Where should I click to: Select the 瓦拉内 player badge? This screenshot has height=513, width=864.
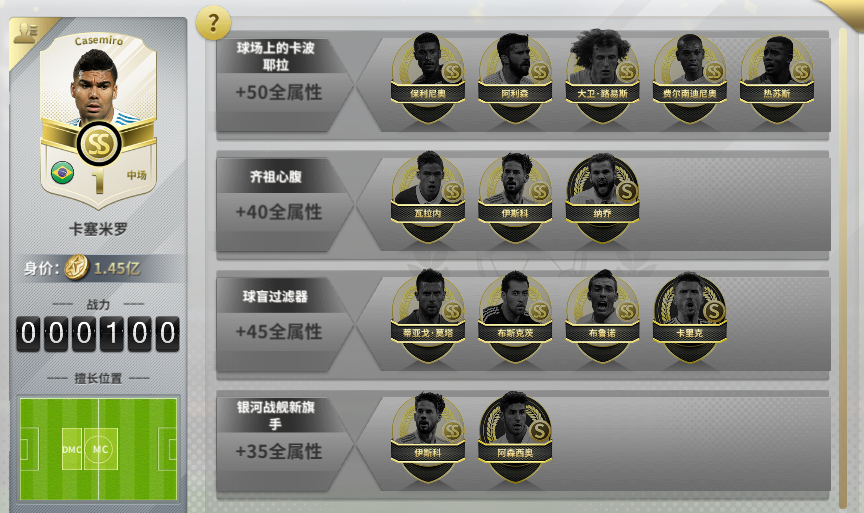pyautogui.click(x=428, y=197)
